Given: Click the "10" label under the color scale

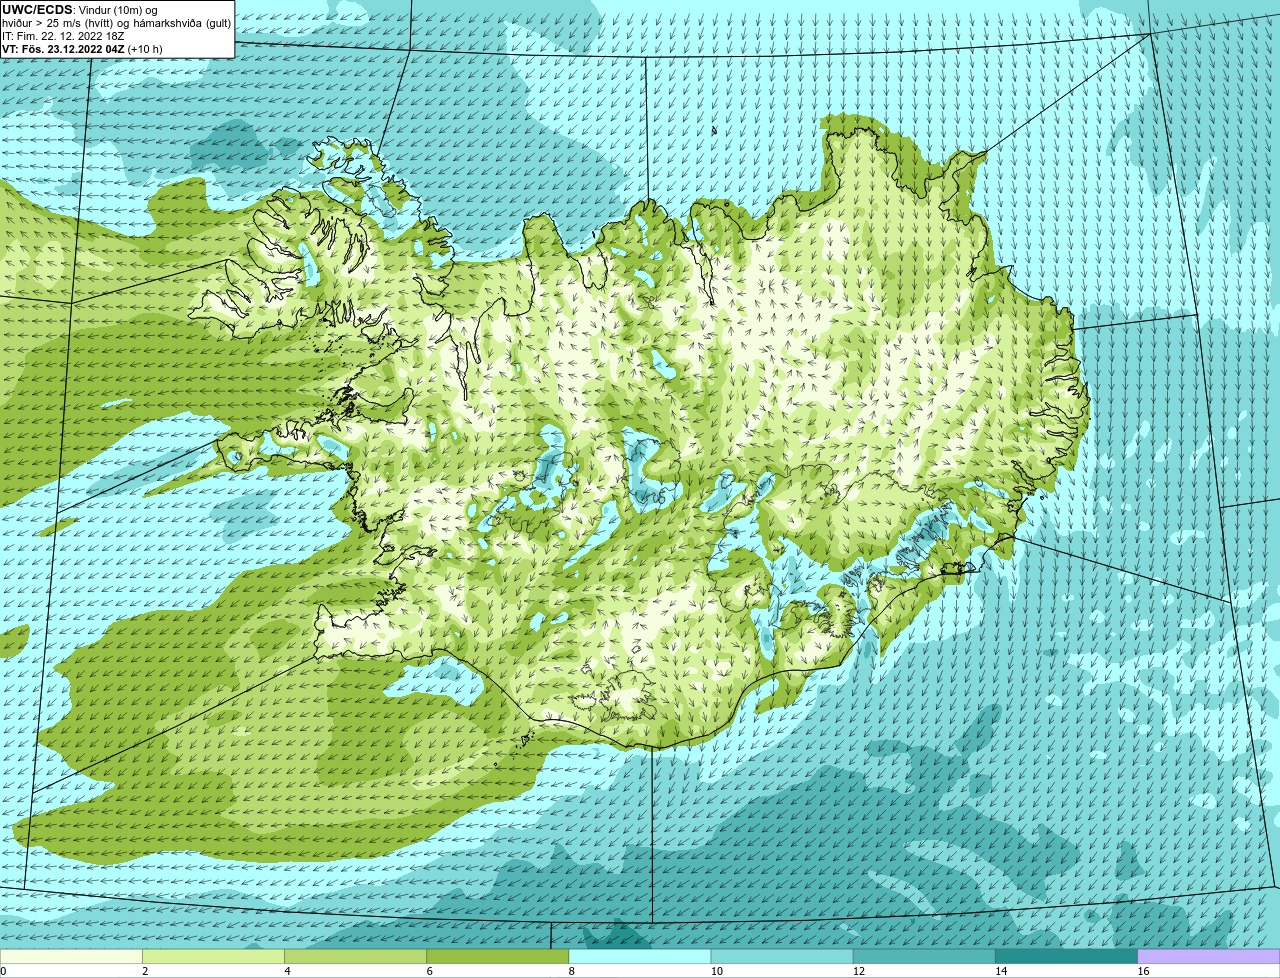Looking at the screenshot, I should coord(716,971).
